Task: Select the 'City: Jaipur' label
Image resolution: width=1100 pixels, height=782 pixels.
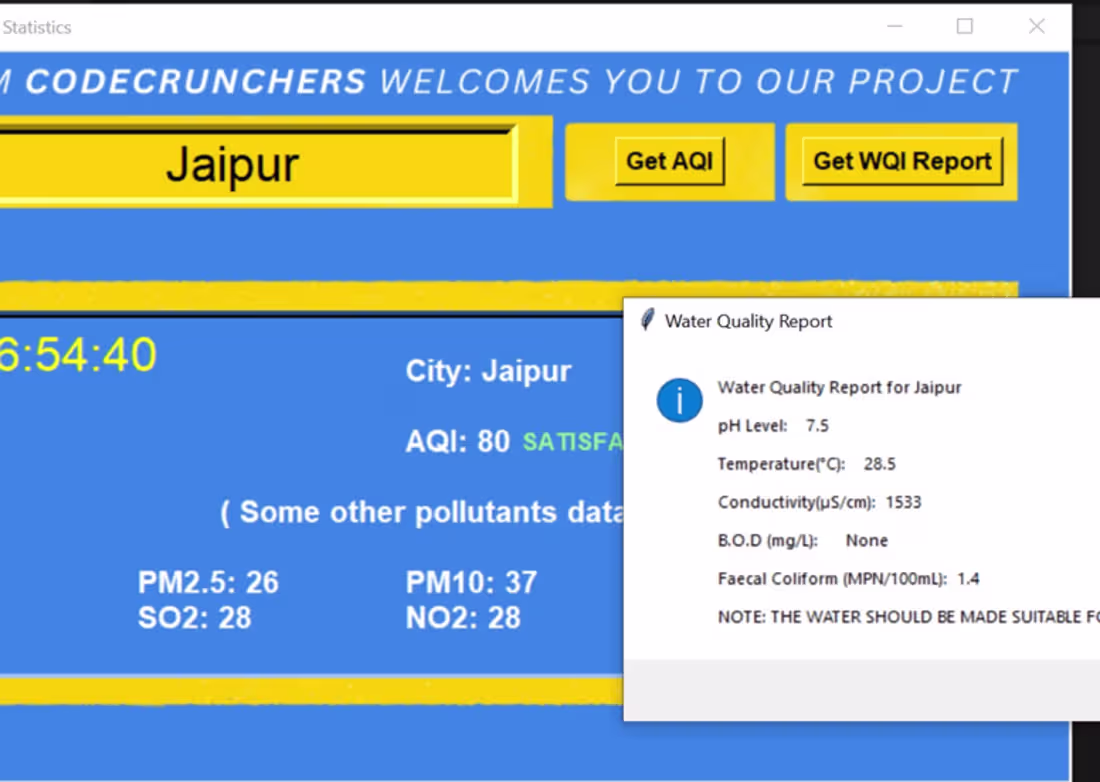Action: (488, 371)
